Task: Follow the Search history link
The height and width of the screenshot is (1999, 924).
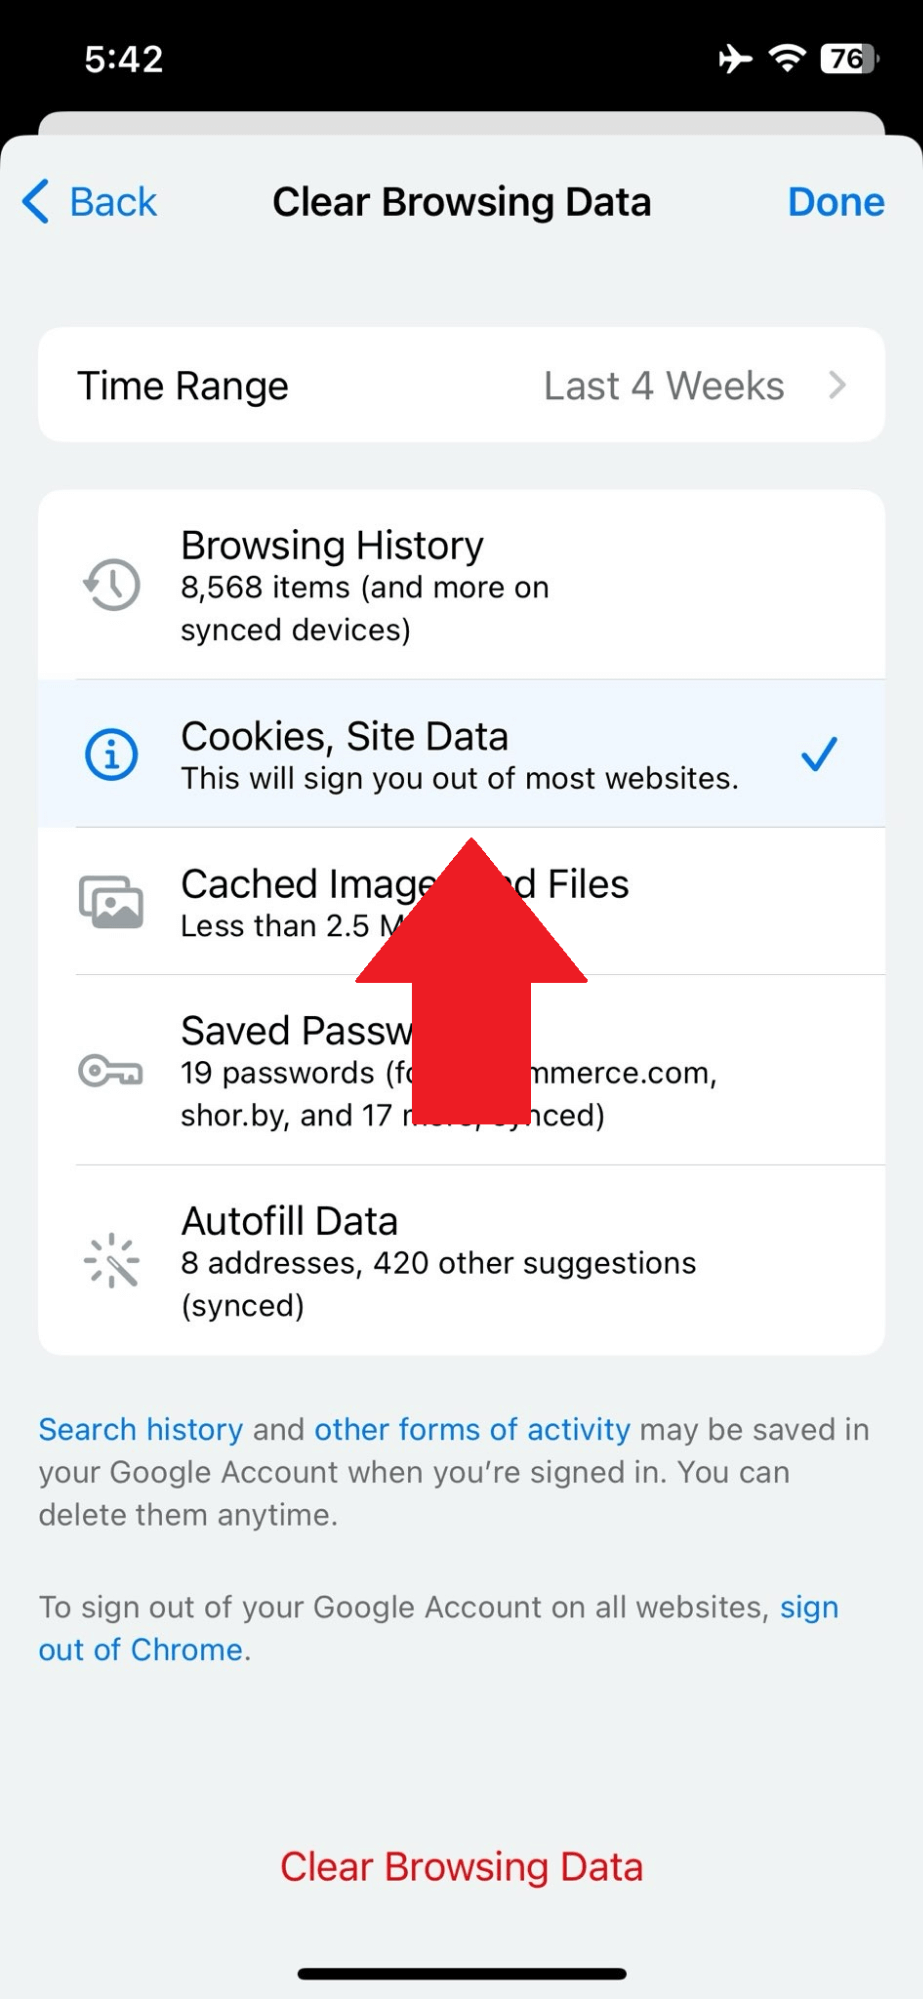Action: coord(139,1429)
